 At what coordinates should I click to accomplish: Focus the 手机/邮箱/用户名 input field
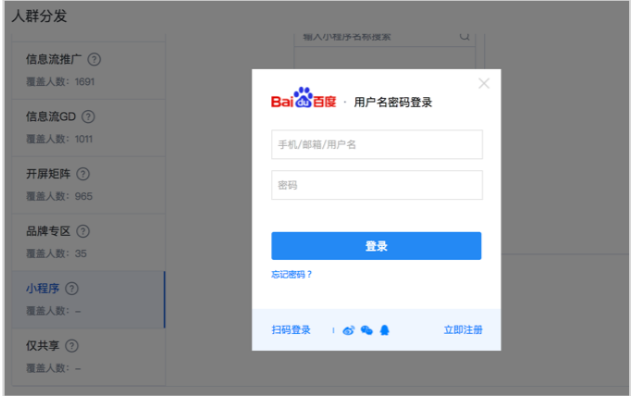pyautogui.click(x=376, y=144)
